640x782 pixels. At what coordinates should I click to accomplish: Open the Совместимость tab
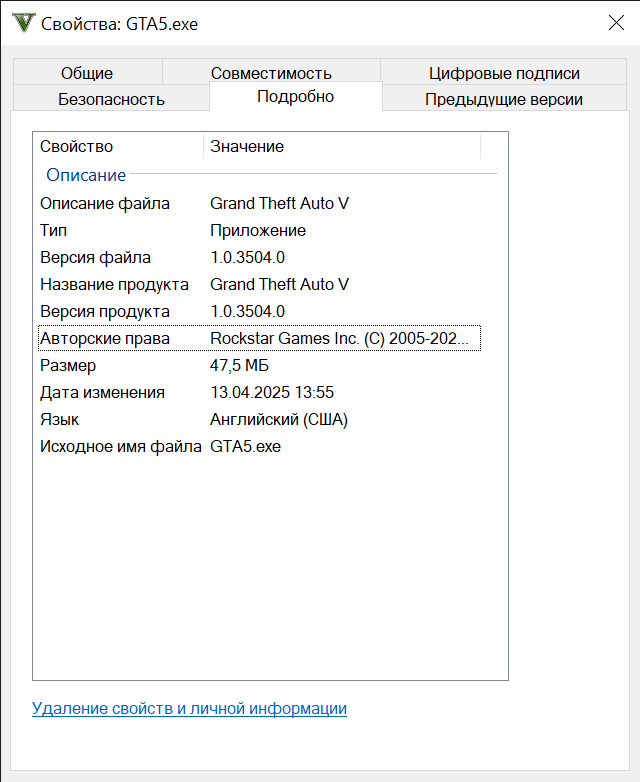click(271, 73)
